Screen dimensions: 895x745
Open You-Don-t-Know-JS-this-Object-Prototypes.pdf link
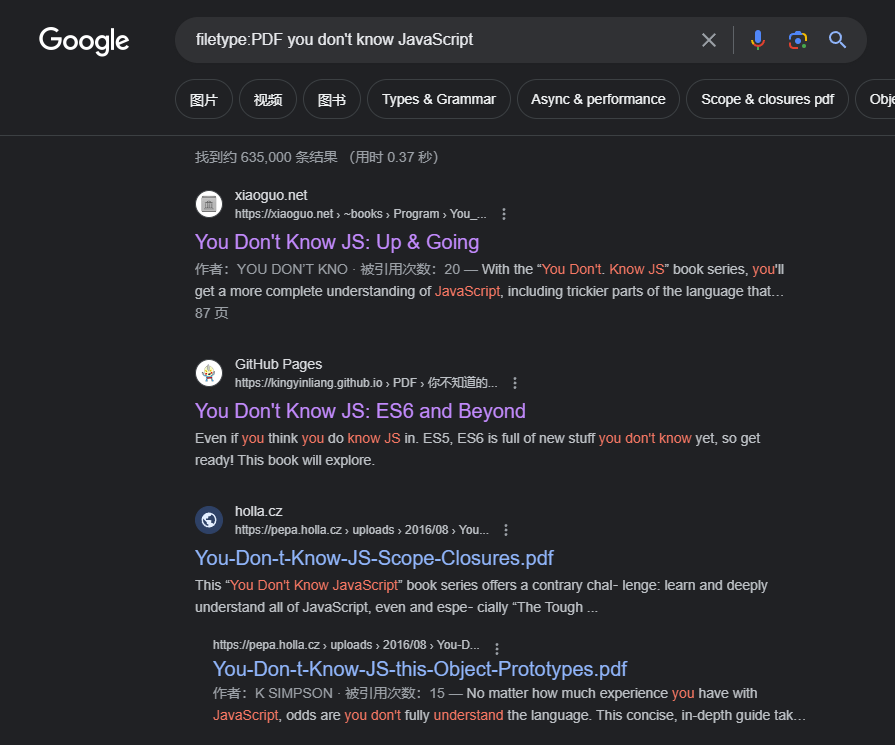coord(420,669)
